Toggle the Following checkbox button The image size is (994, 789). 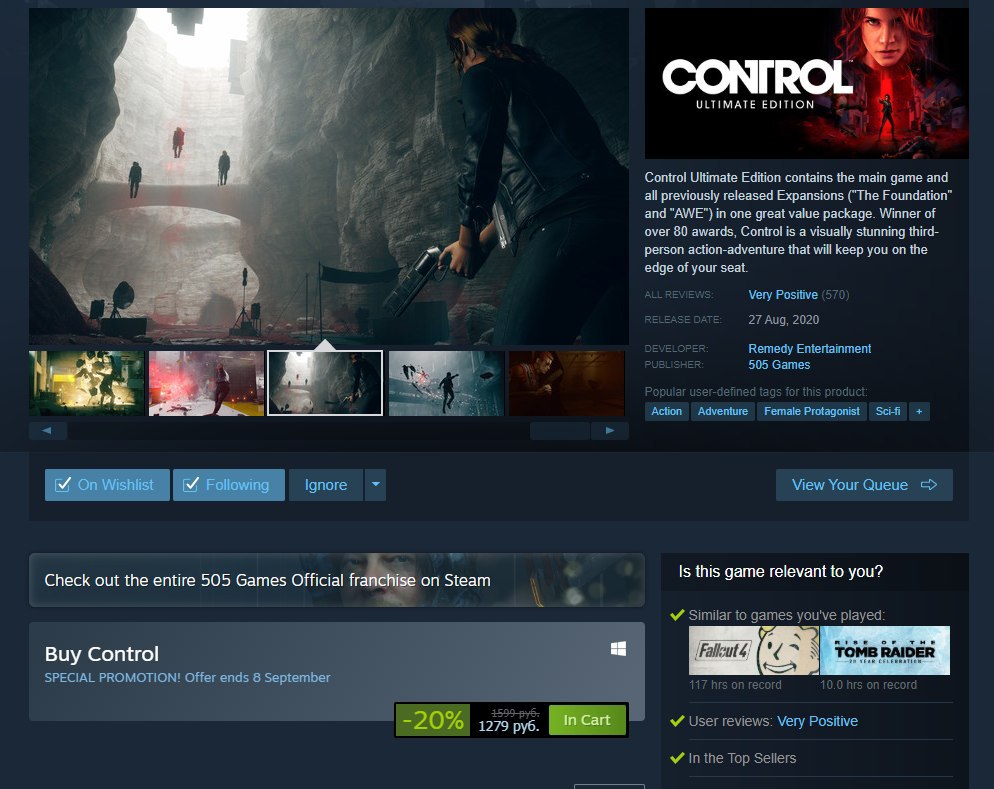point(229,485)
